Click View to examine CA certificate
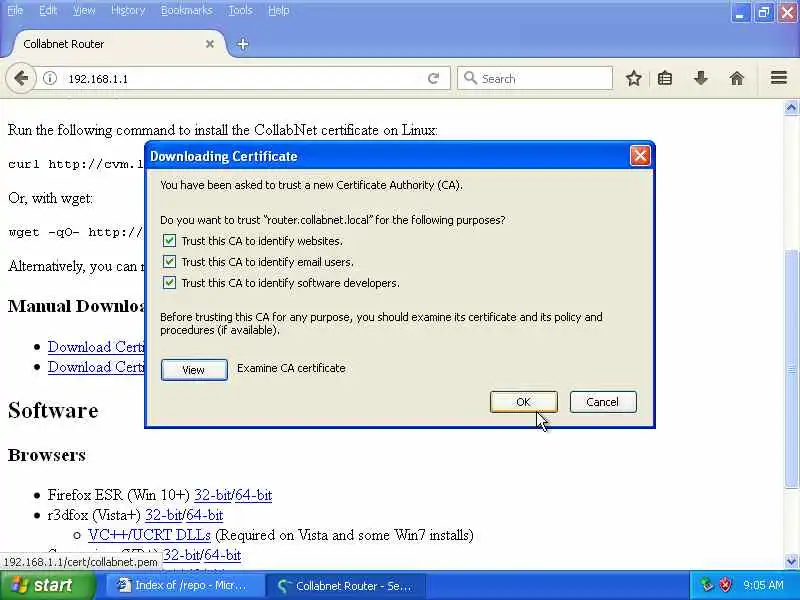Screen dimensions: 800x600 (194, 370)
